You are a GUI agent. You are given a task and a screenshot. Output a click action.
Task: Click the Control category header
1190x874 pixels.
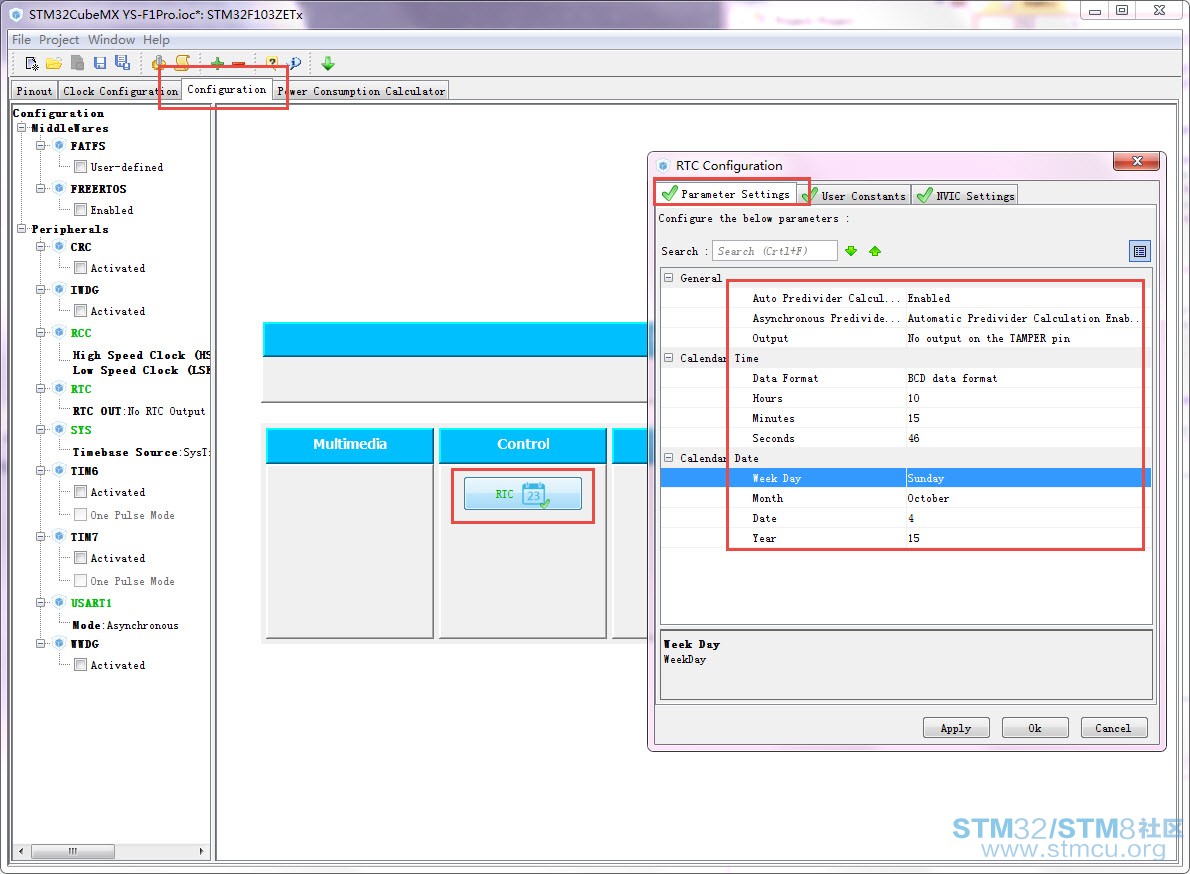pyautogui.click(x=523, y=445)
